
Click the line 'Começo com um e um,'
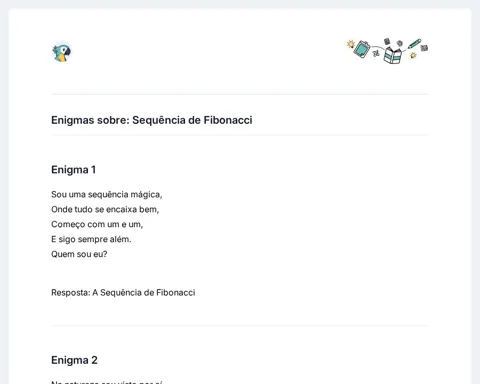[97, 224]
